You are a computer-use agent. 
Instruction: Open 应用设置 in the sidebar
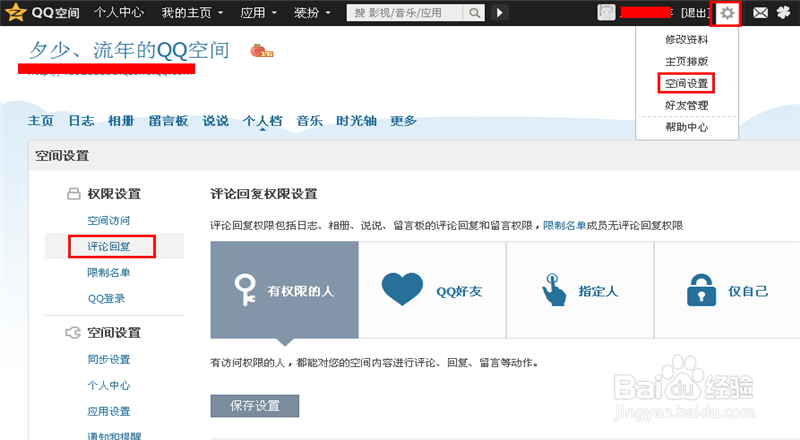(109, 411)
